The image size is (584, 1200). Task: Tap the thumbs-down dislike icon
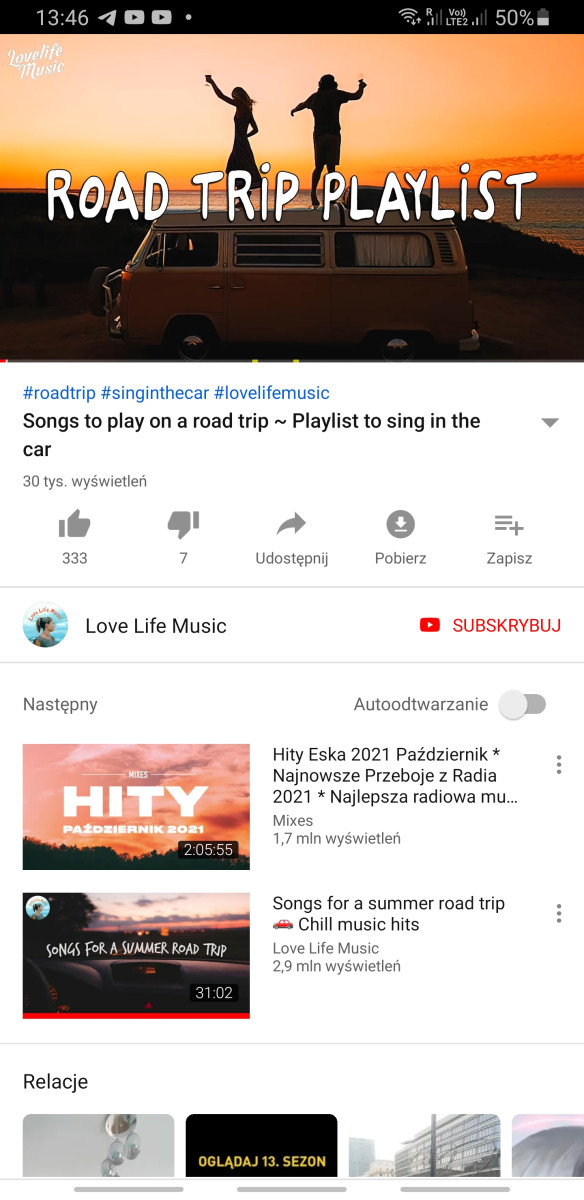coord(183,524)
